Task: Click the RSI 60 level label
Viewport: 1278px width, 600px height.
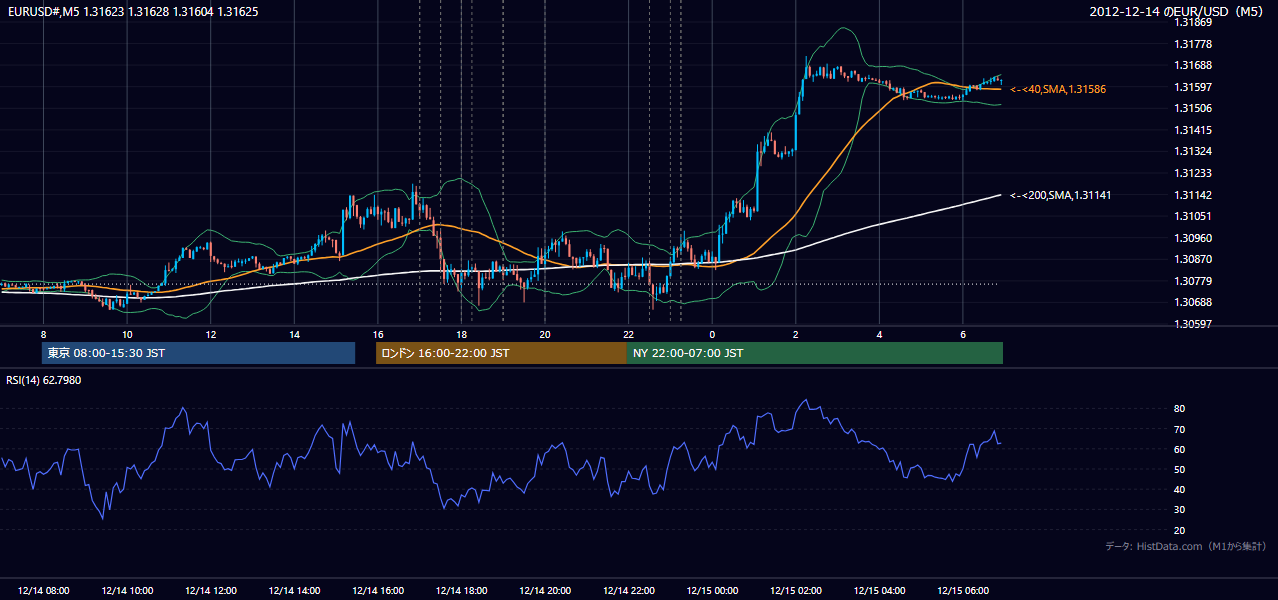Action: 1179,449
